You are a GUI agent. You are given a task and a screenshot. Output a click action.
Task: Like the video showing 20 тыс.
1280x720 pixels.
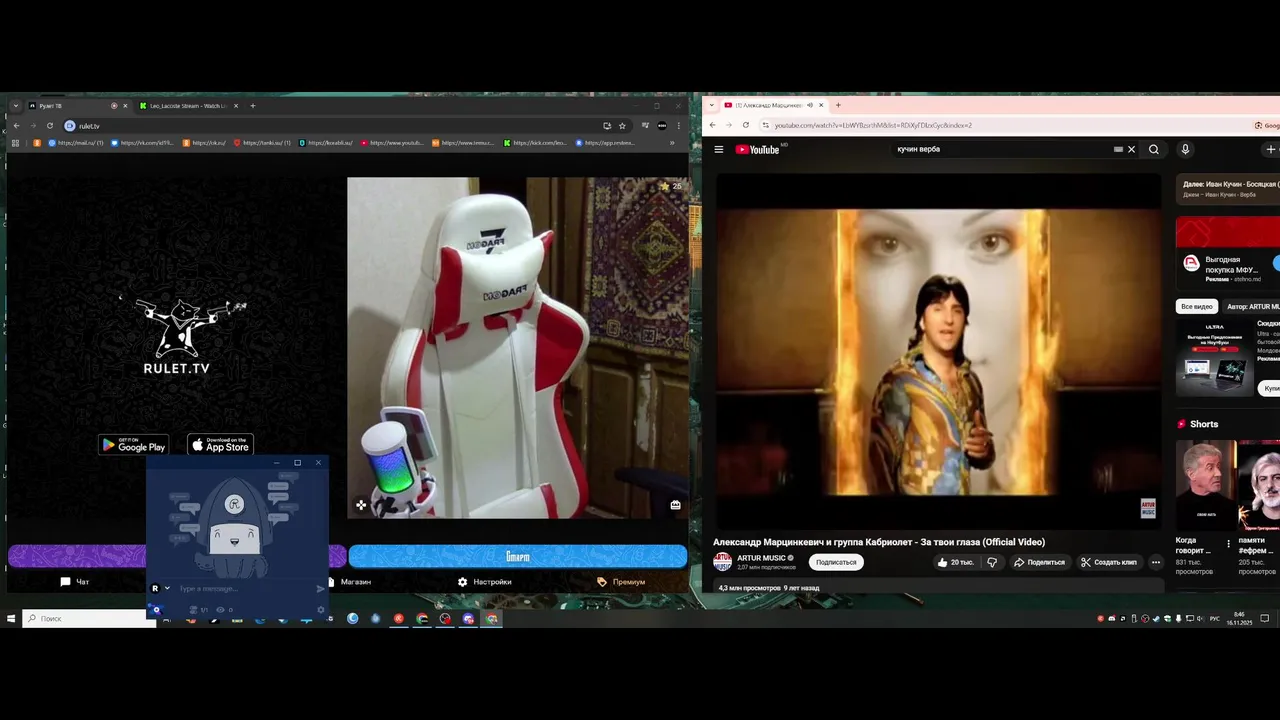pos(955,562)
